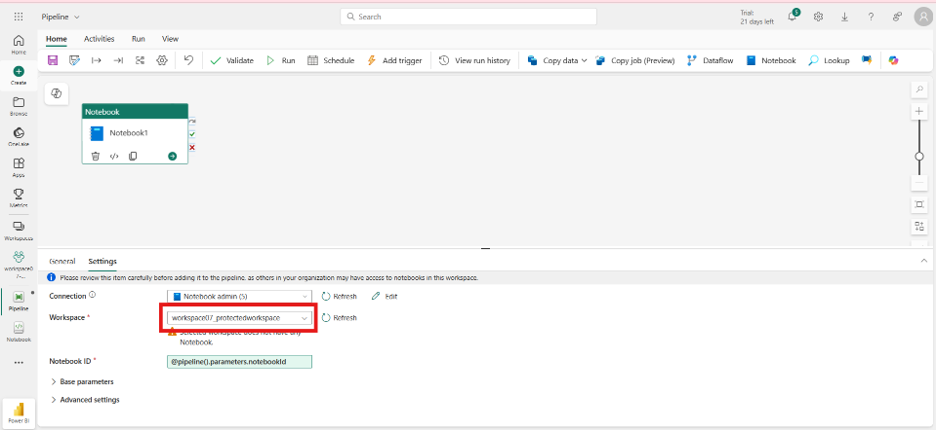Image resolution: width=936 pixels, height=430 pixels.
Task: Open the Connection dropdown
Action: (239, 296)
